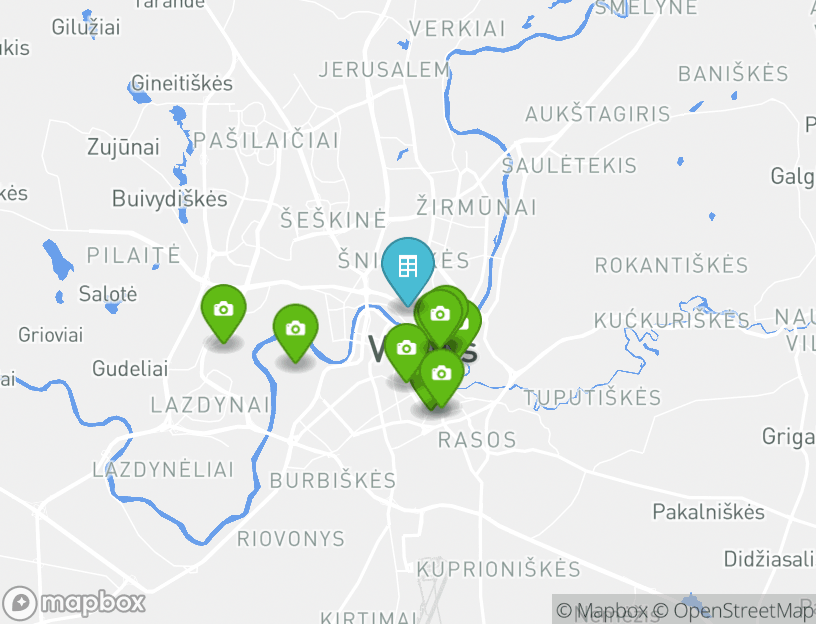Click the Žirmūnai district label

[476, 207]
